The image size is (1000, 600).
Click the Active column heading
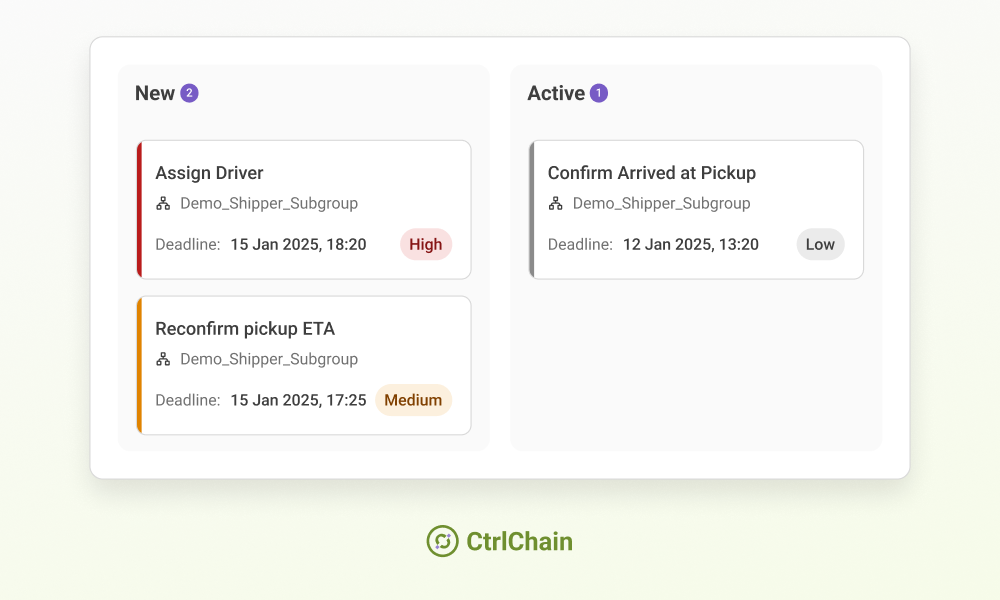tap(556, 93)
